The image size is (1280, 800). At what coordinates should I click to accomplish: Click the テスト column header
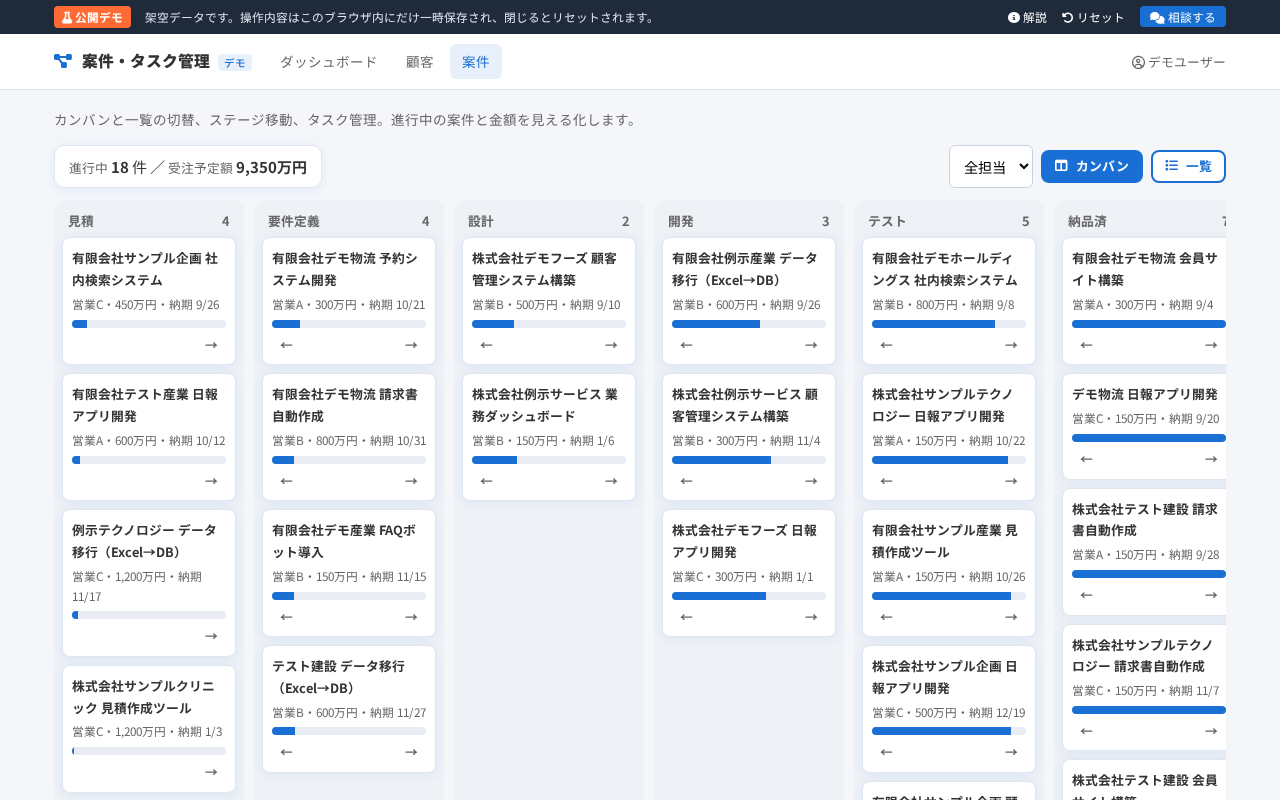(x=949, y=221)
